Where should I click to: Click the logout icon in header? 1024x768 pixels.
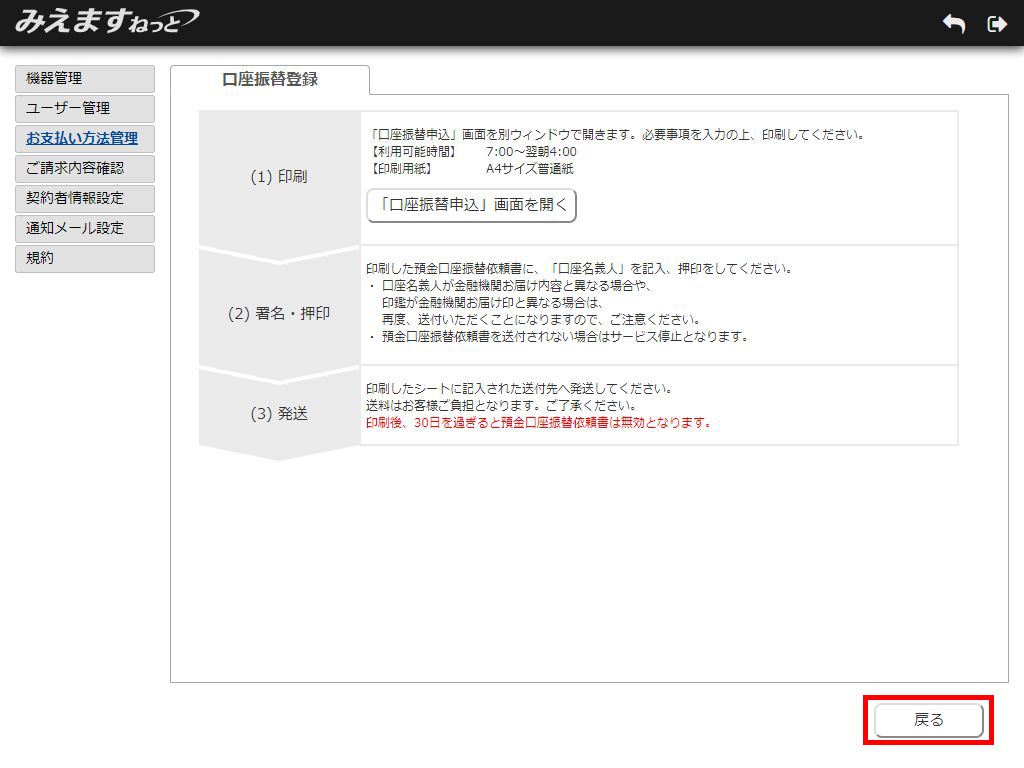point(996,24)
